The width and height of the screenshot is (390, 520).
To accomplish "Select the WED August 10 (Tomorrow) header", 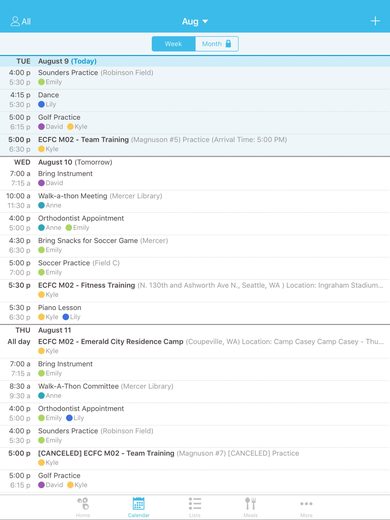I will (195, 162).
